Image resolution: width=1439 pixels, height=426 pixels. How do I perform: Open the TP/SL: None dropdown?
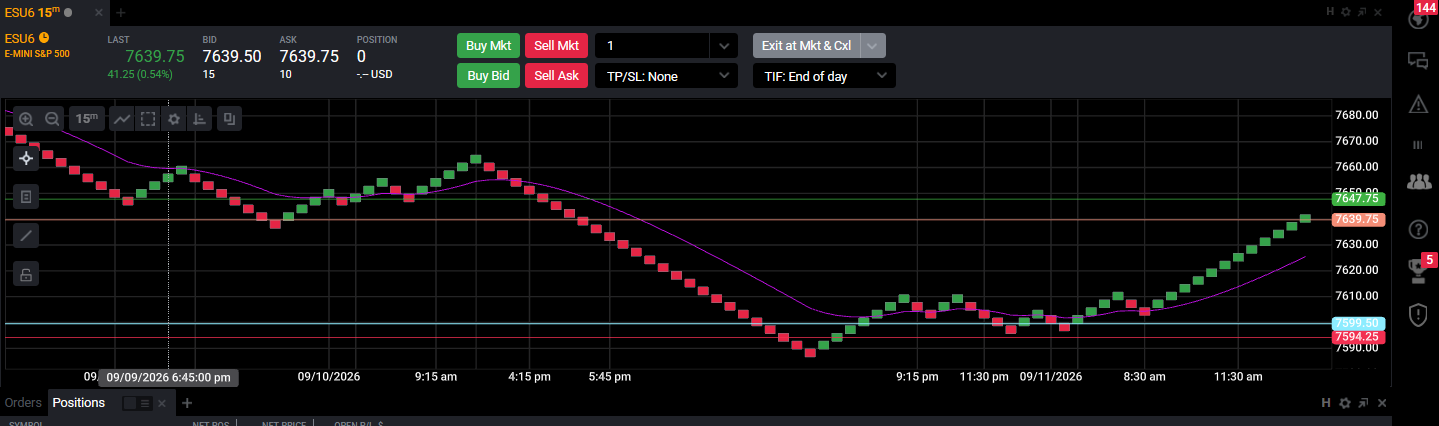(666, 76)
